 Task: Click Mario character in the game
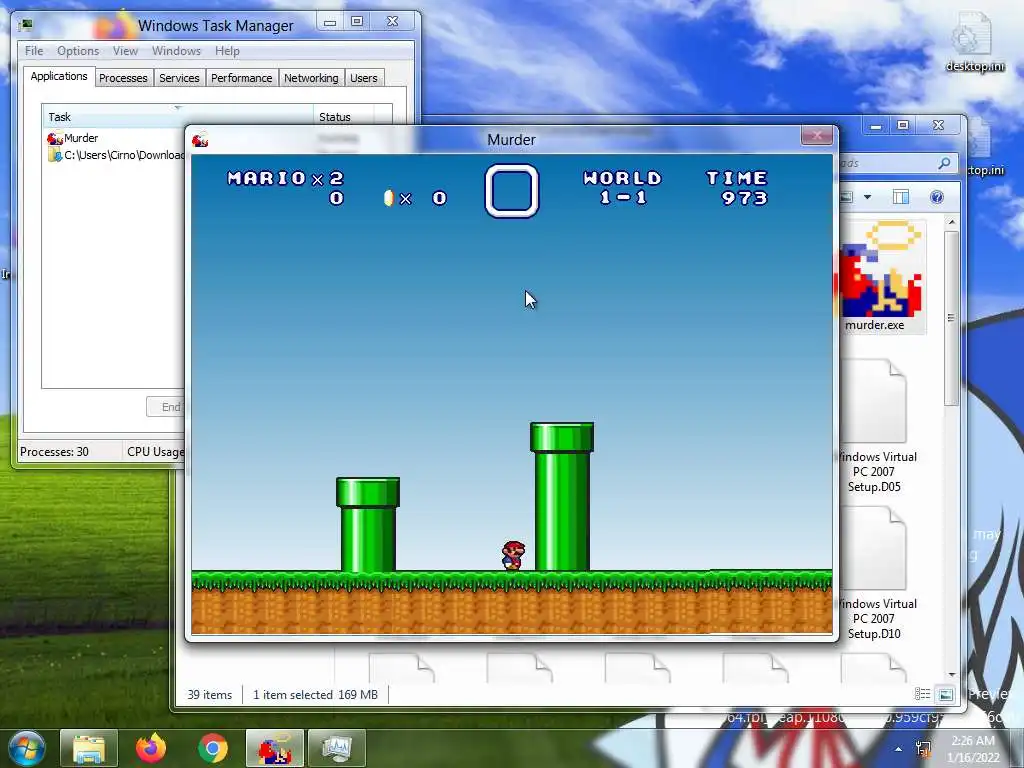[513, 556]
